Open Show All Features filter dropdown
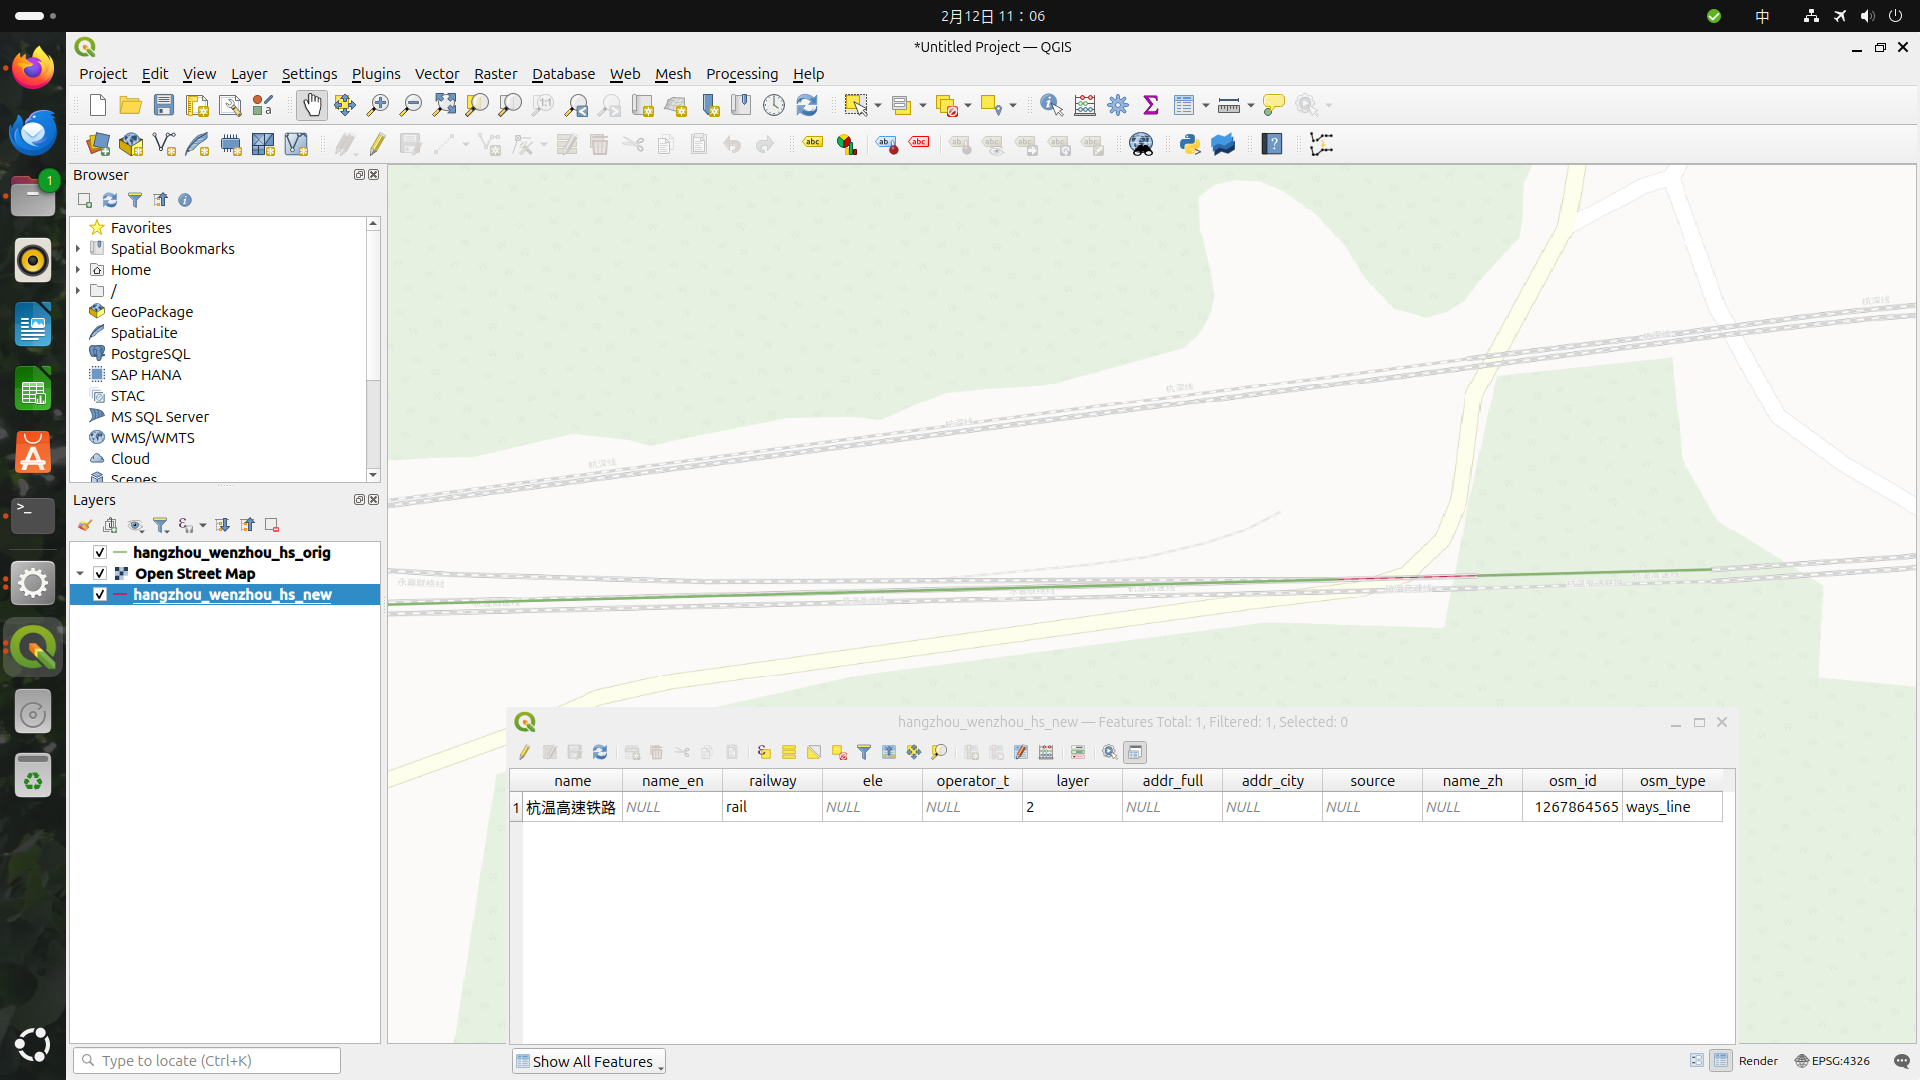The image size is (1920, 1080). tap(590, 1061)
